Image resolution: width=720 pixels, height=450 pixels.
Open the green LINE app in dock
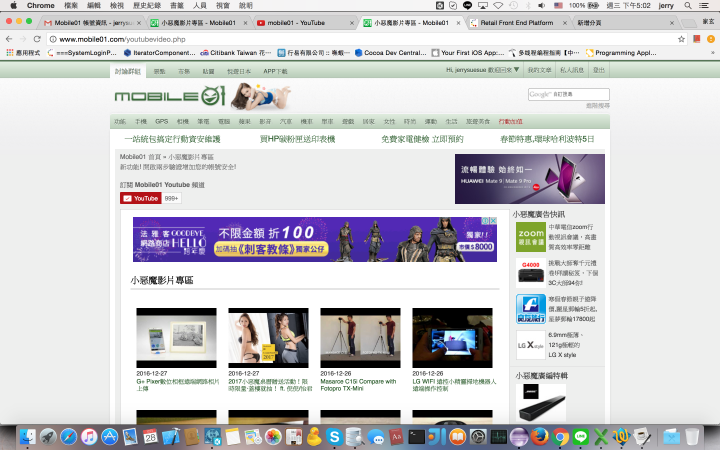point(581,437)
